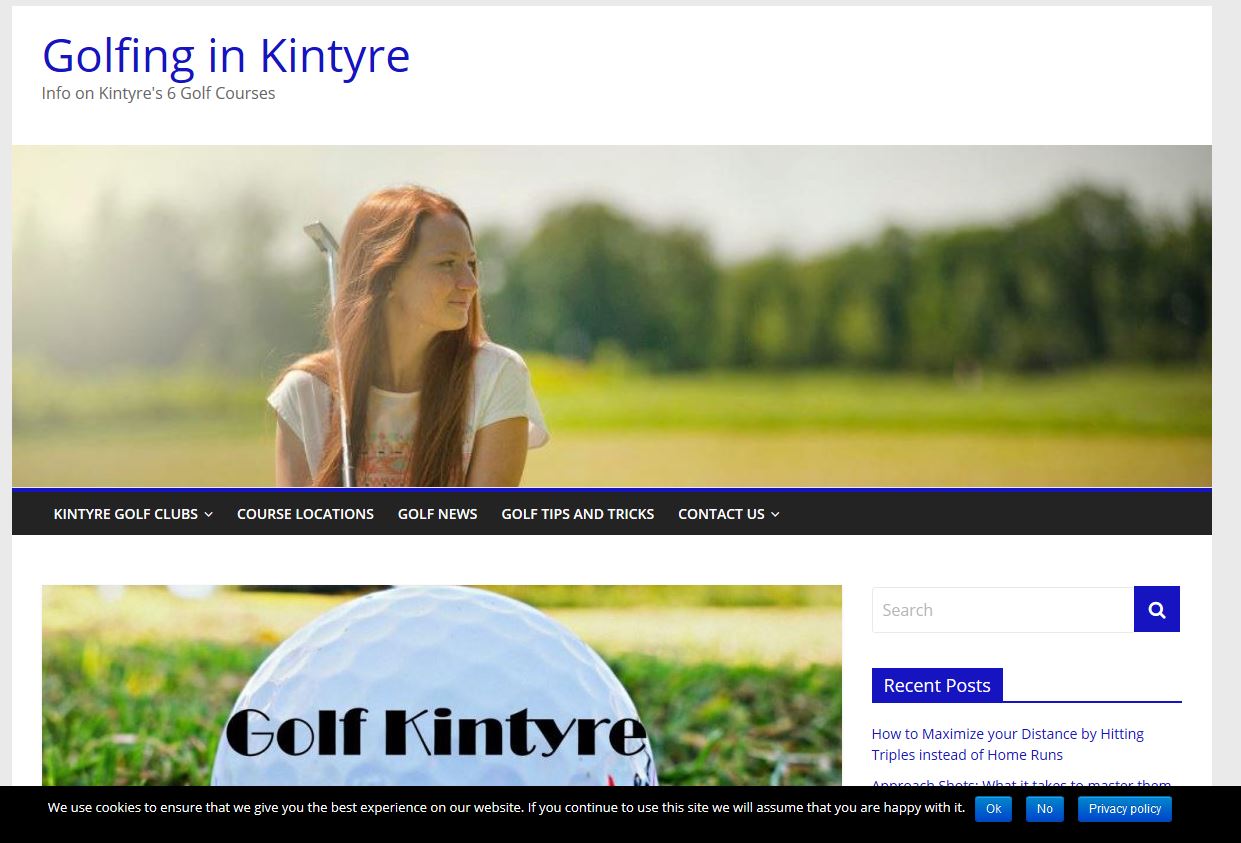Accept cookies with the Ok button
The width and height of the screenshot is (1241, 843).
[x=992, y=808]
